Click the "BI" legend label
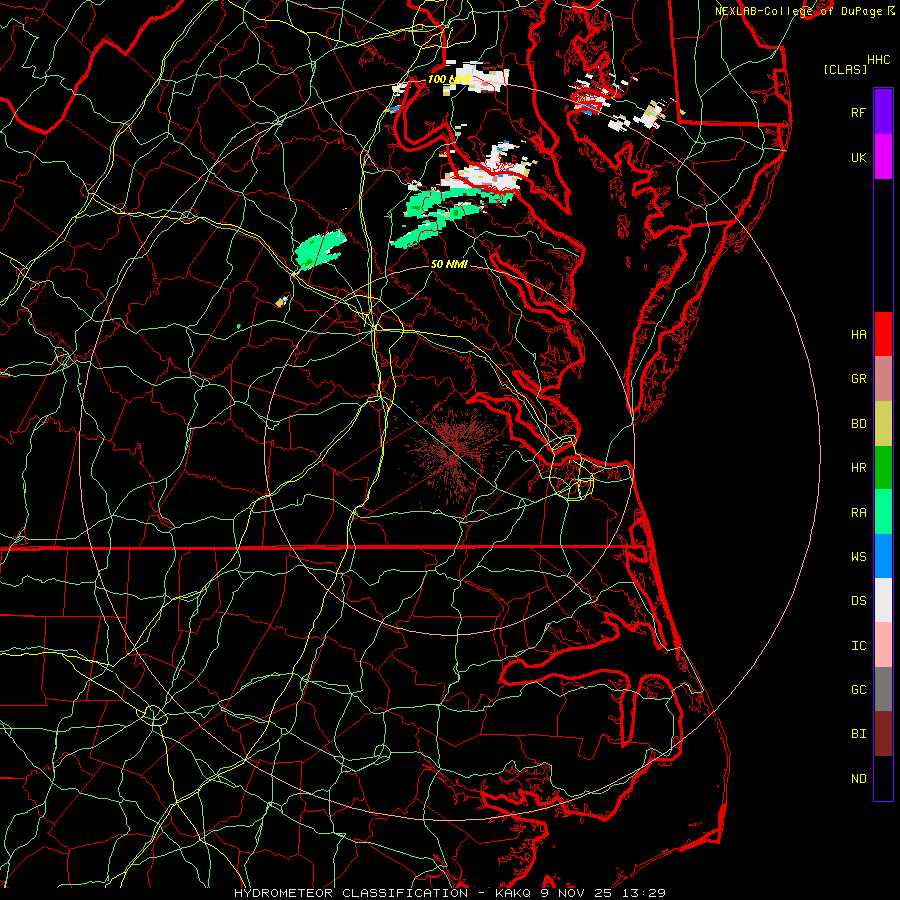The height and width of the screenshot is (900, 900). (x=858, y=734)
